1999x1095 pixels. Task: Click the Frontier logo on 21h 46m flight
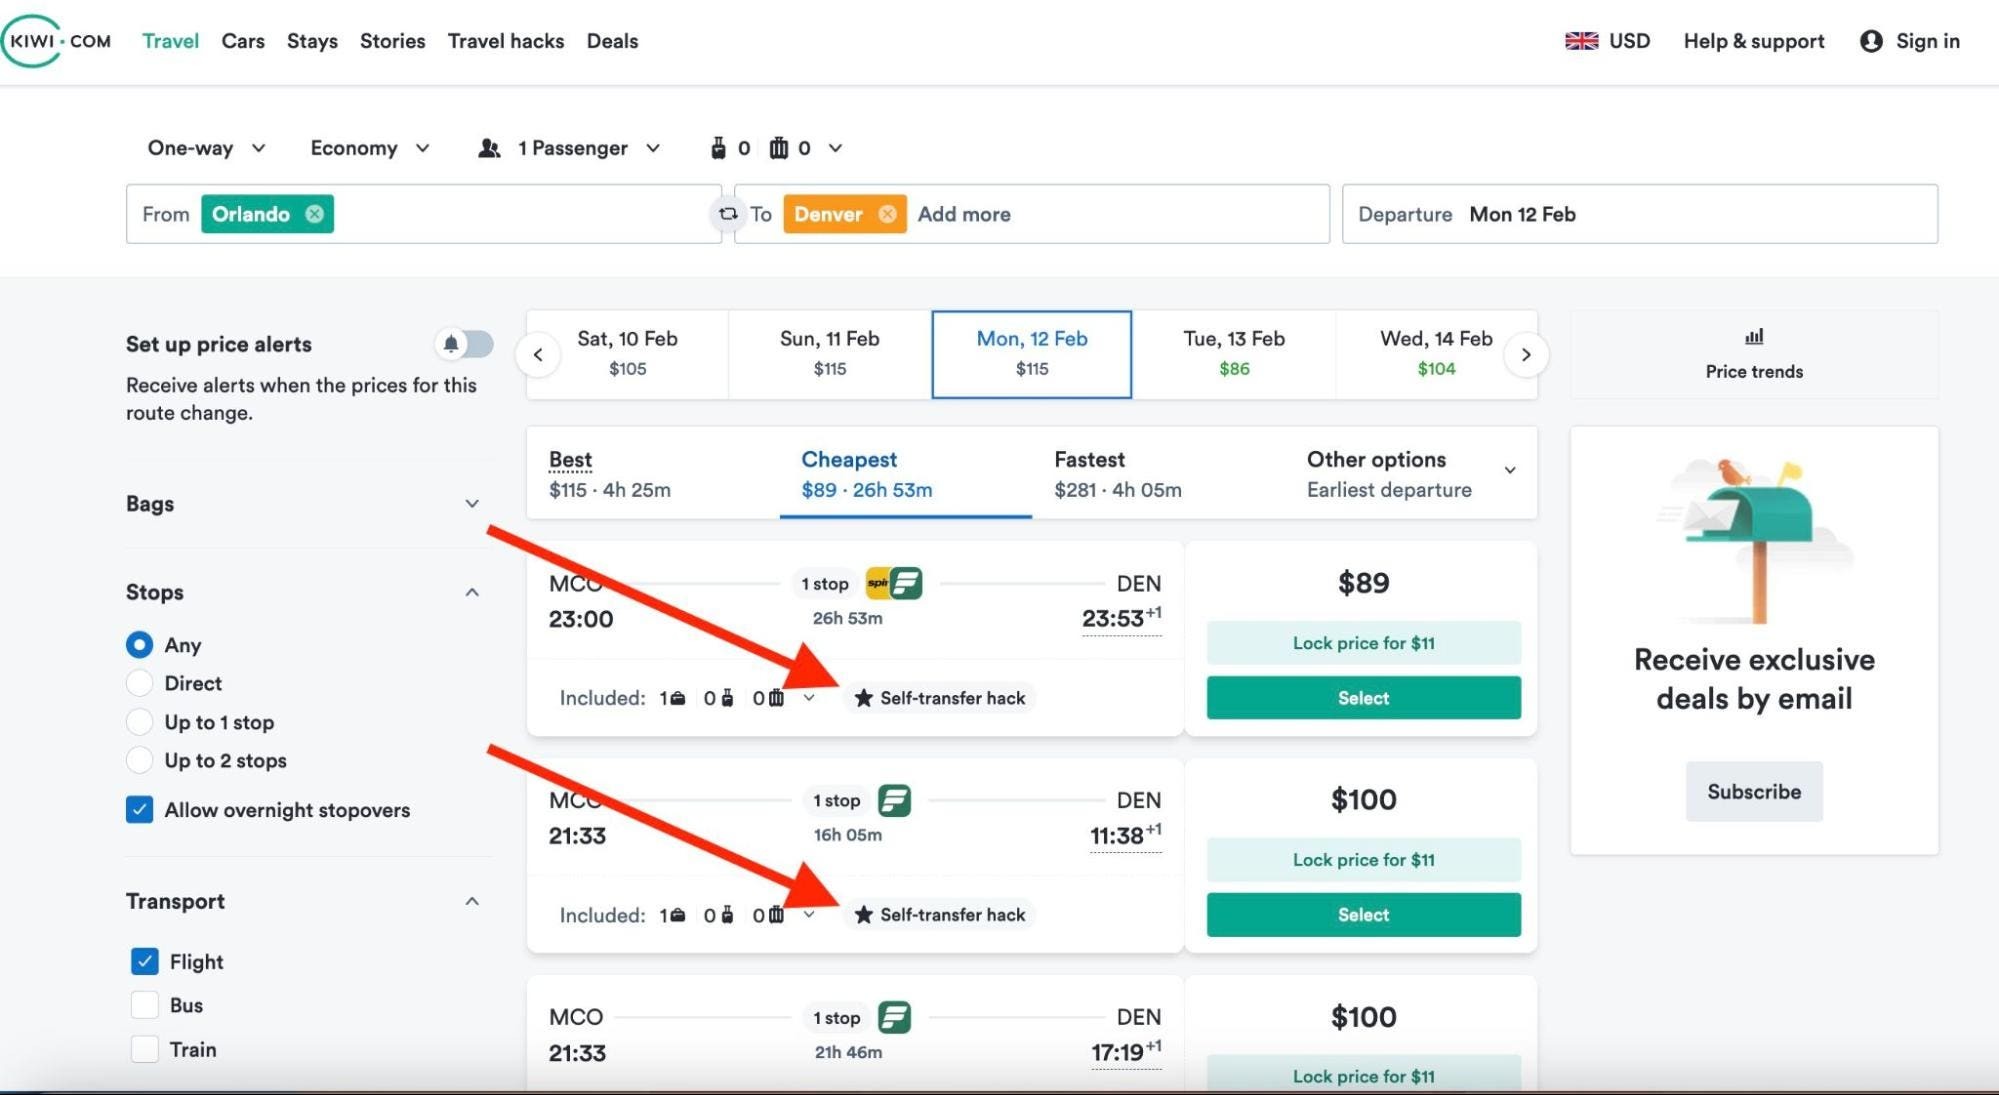point(894,1017)
